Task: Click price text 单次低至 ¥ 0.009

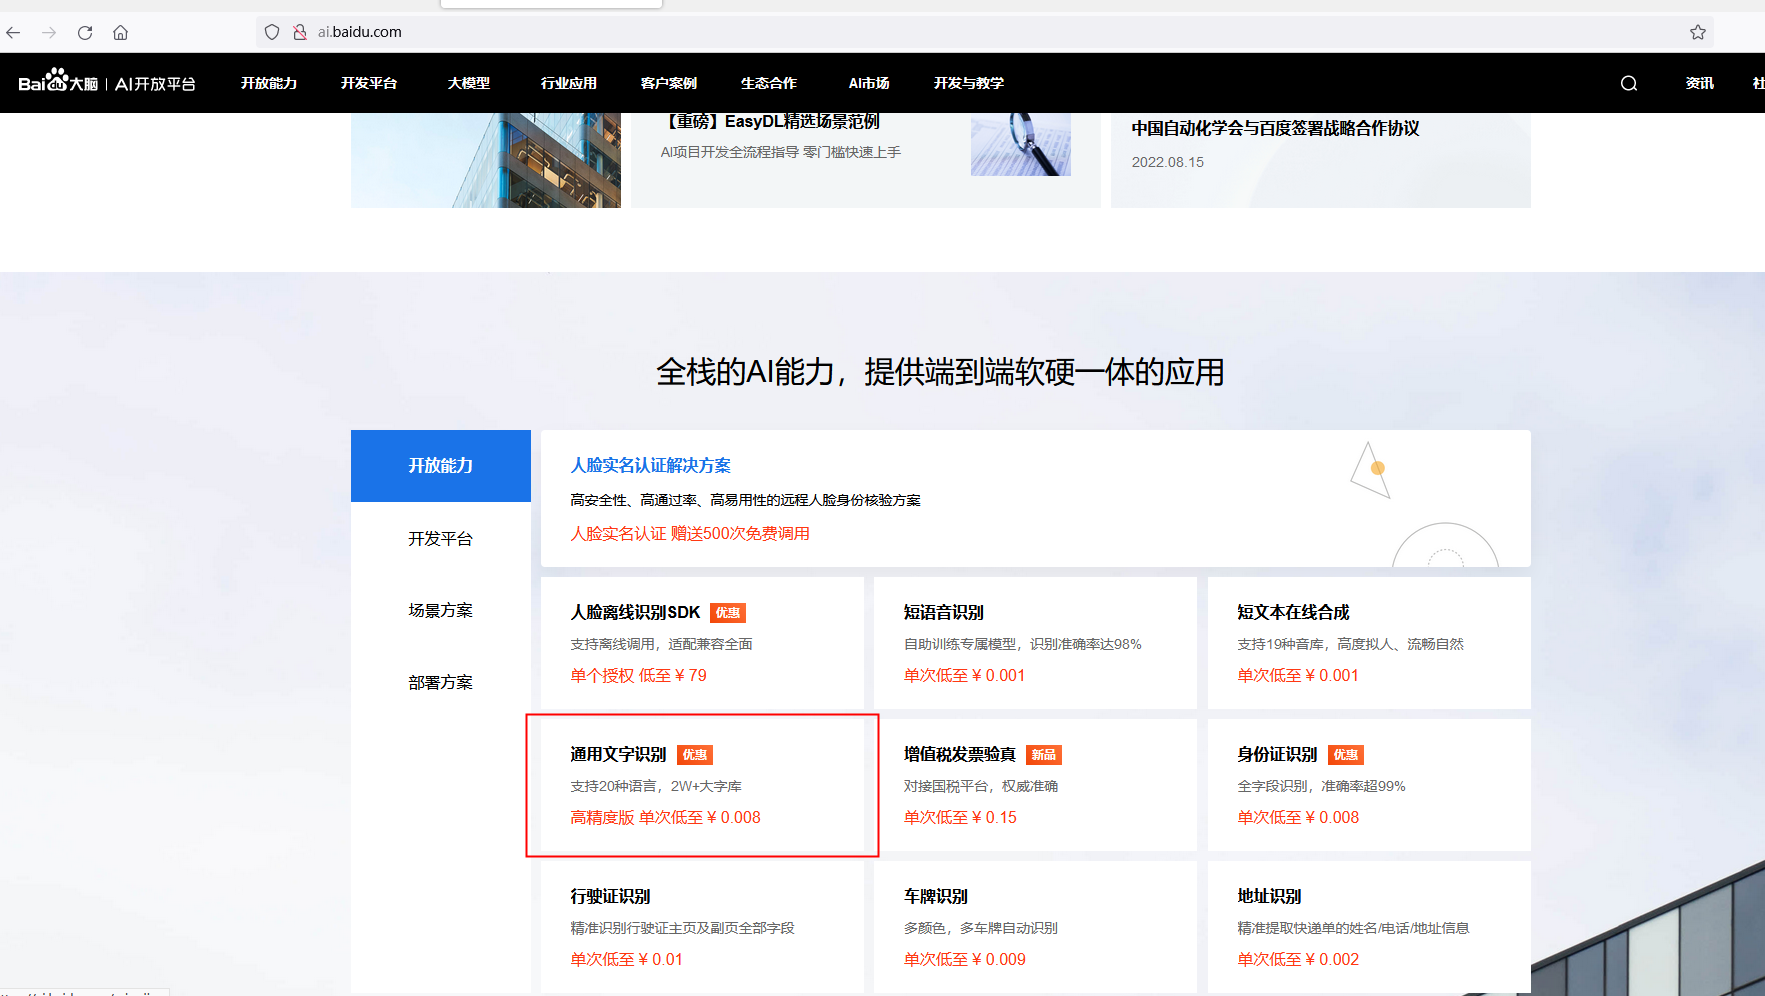Action: pyautogui.click(x=965, y=960)
